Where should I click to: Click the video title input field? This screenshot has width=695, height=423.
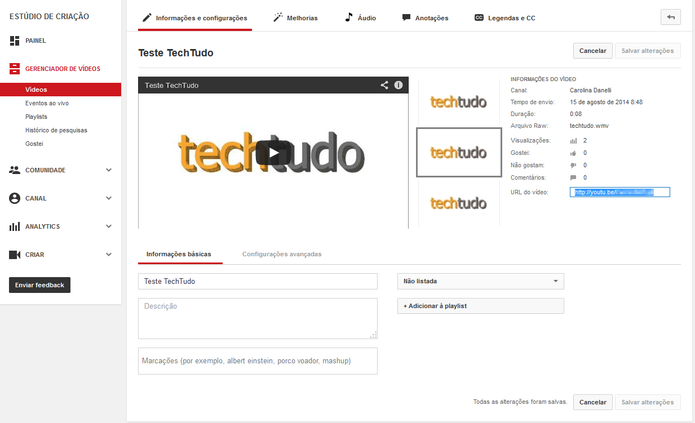pyautogui.click(x=258, y=281)
